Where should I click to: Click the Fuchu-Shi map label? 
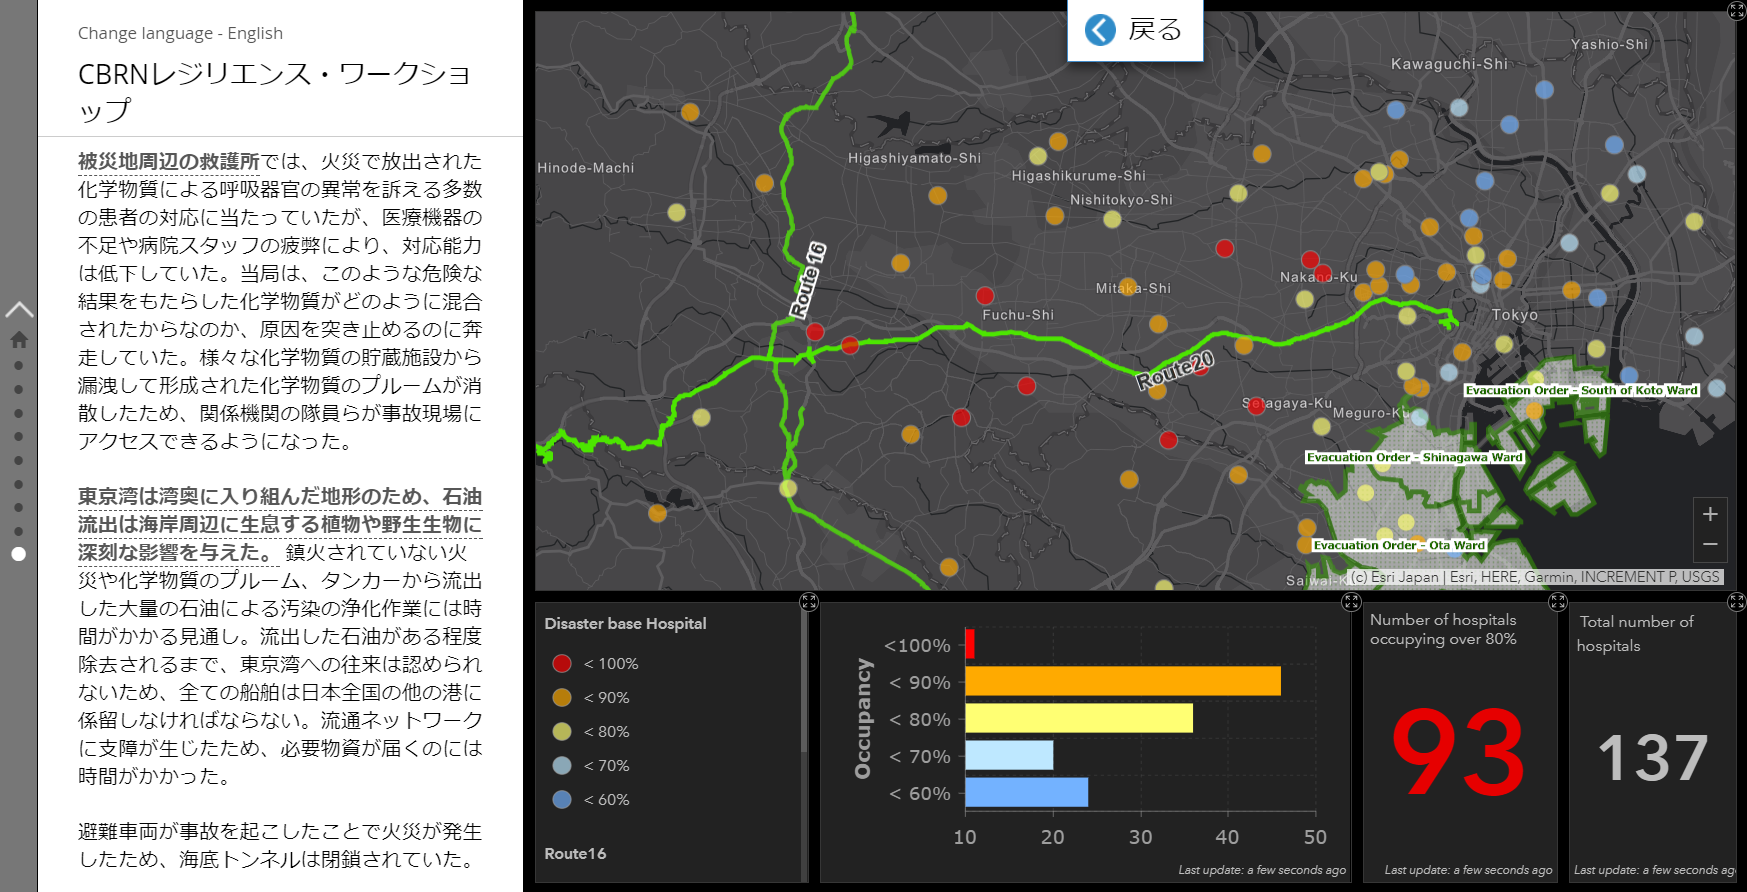[x=1018, y=315]
